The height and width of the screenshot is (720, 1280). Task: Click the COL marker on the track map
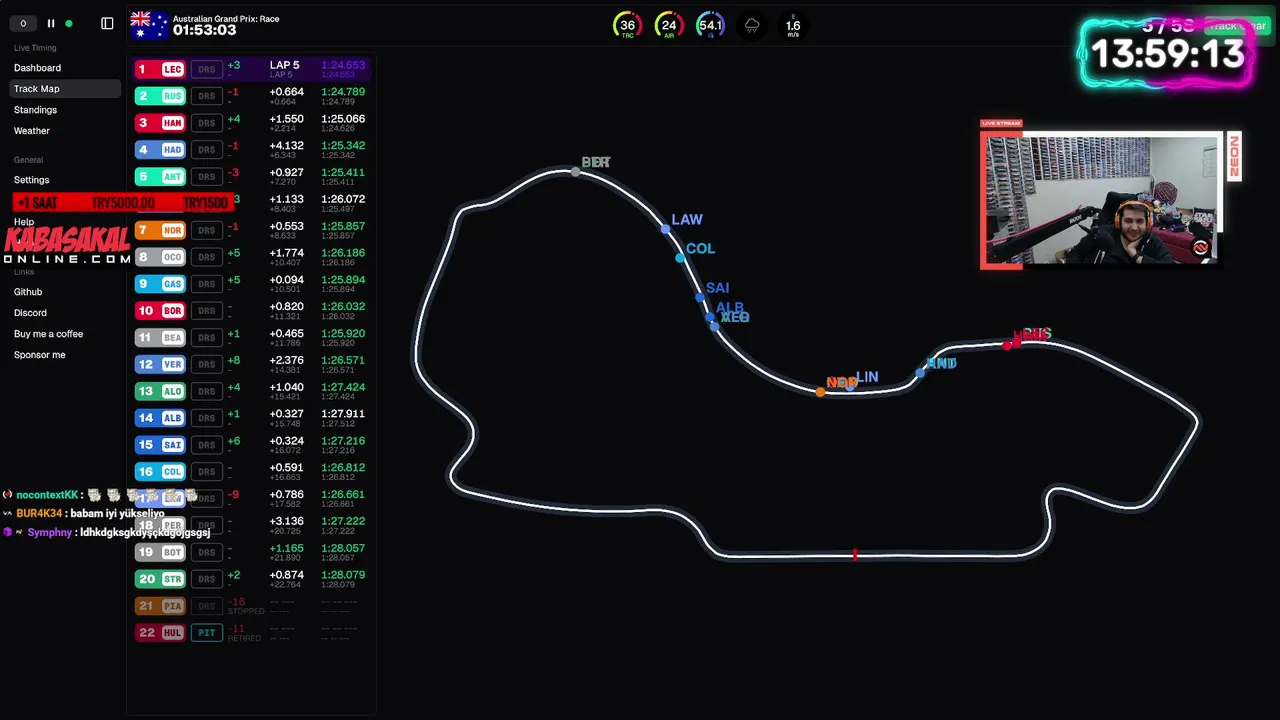click(x=680, y=258)
